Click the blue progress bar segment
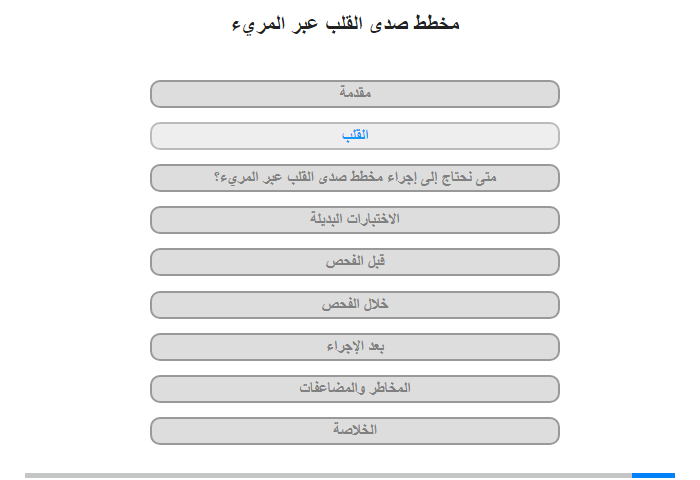 (653, 476)
